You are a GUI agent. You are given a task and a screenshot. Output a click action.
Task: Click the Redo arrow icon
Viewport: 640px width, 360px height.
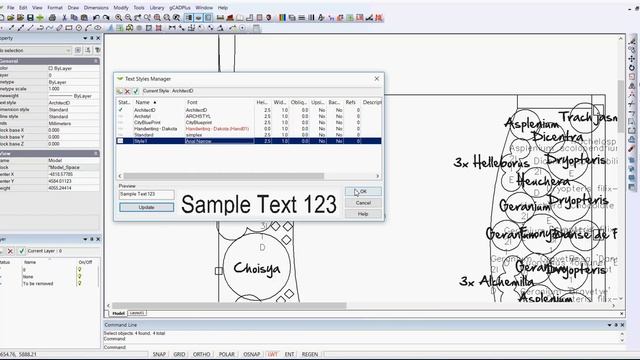(x=106, y=18)
